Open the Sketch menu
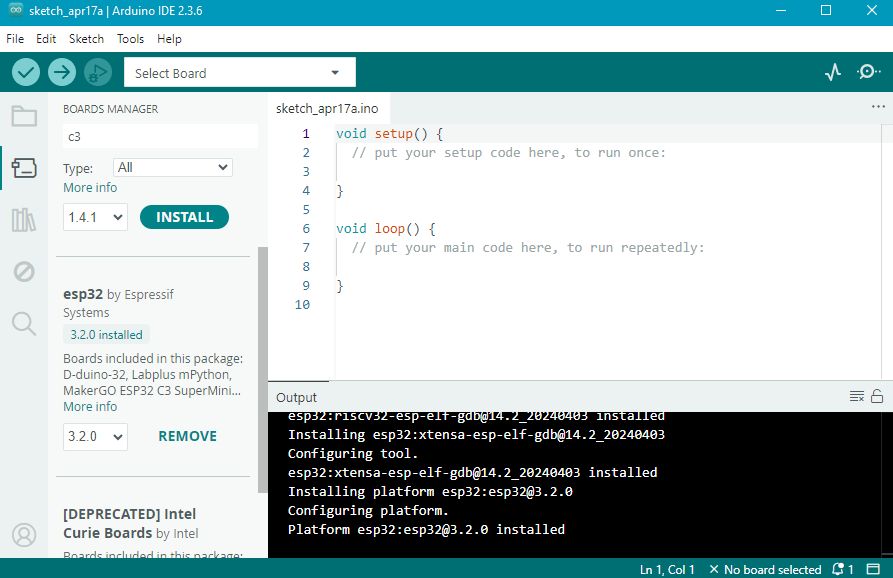Screen dimensions: 893x578 [86, 39]
